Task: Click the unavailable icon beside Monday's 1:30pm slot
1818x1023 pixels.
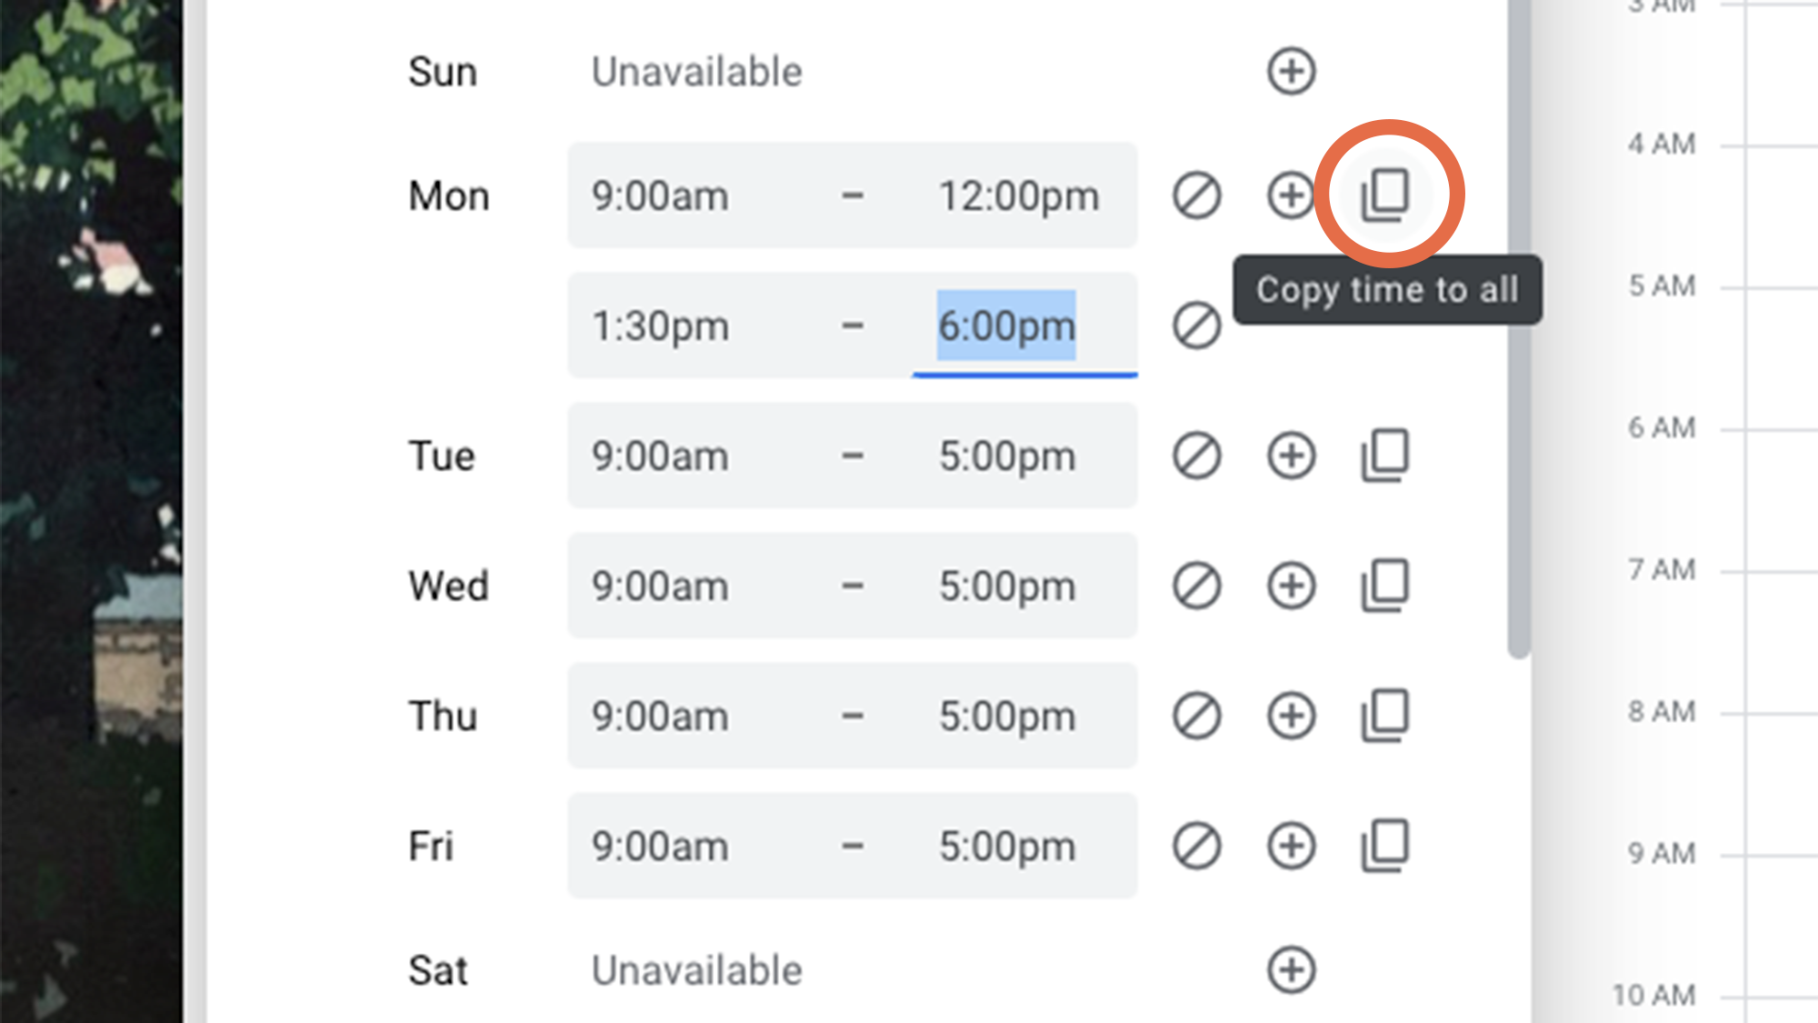Action: click(x=1196, y=325)
